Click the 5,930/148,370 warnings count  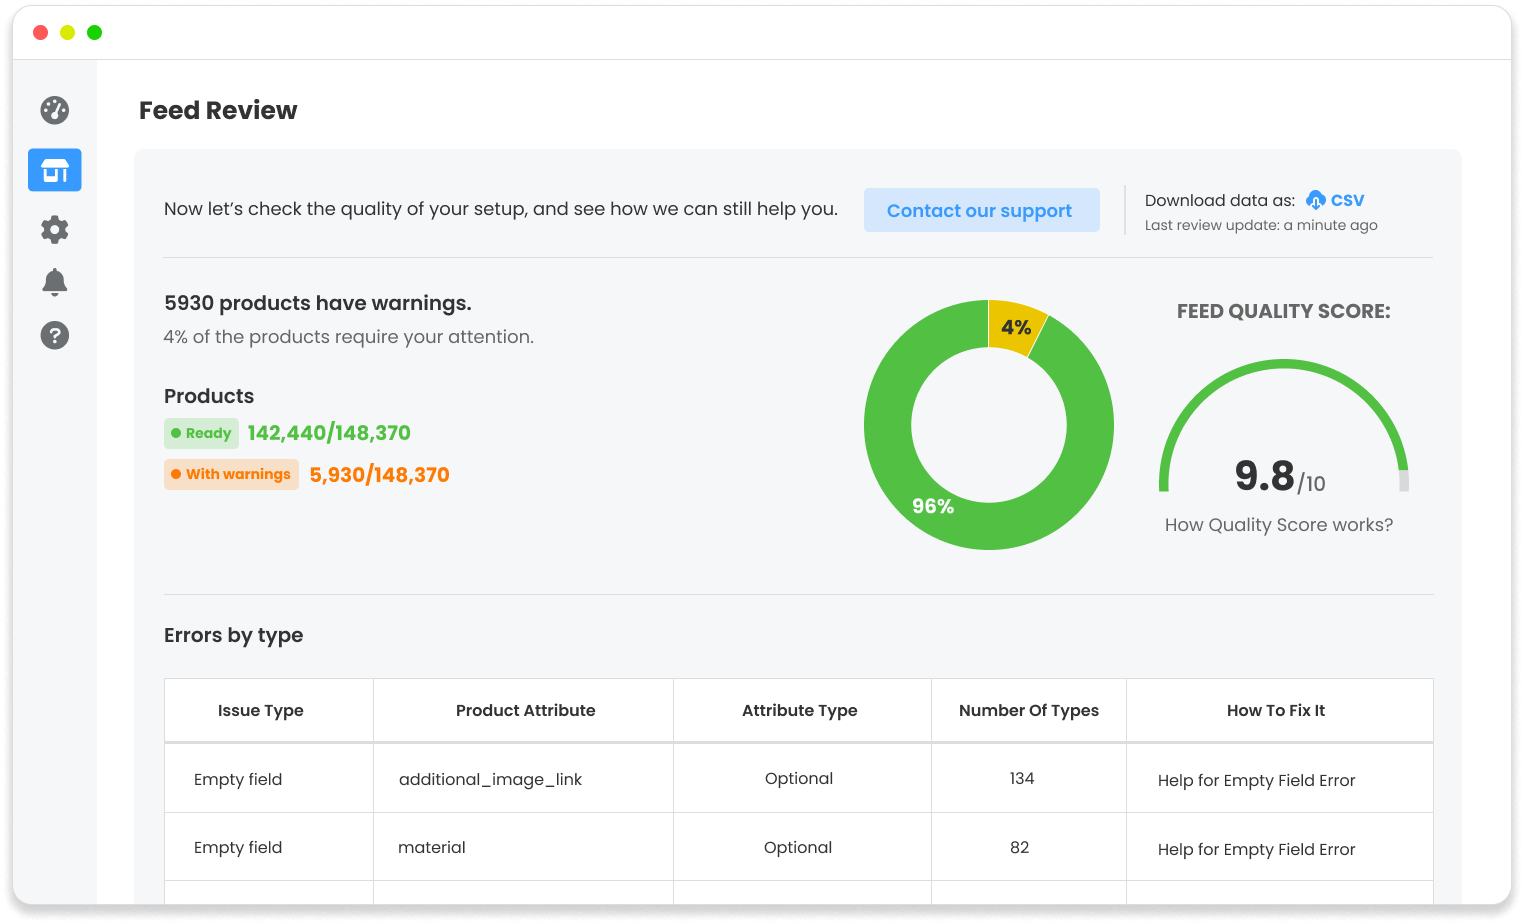pos(379,475)
